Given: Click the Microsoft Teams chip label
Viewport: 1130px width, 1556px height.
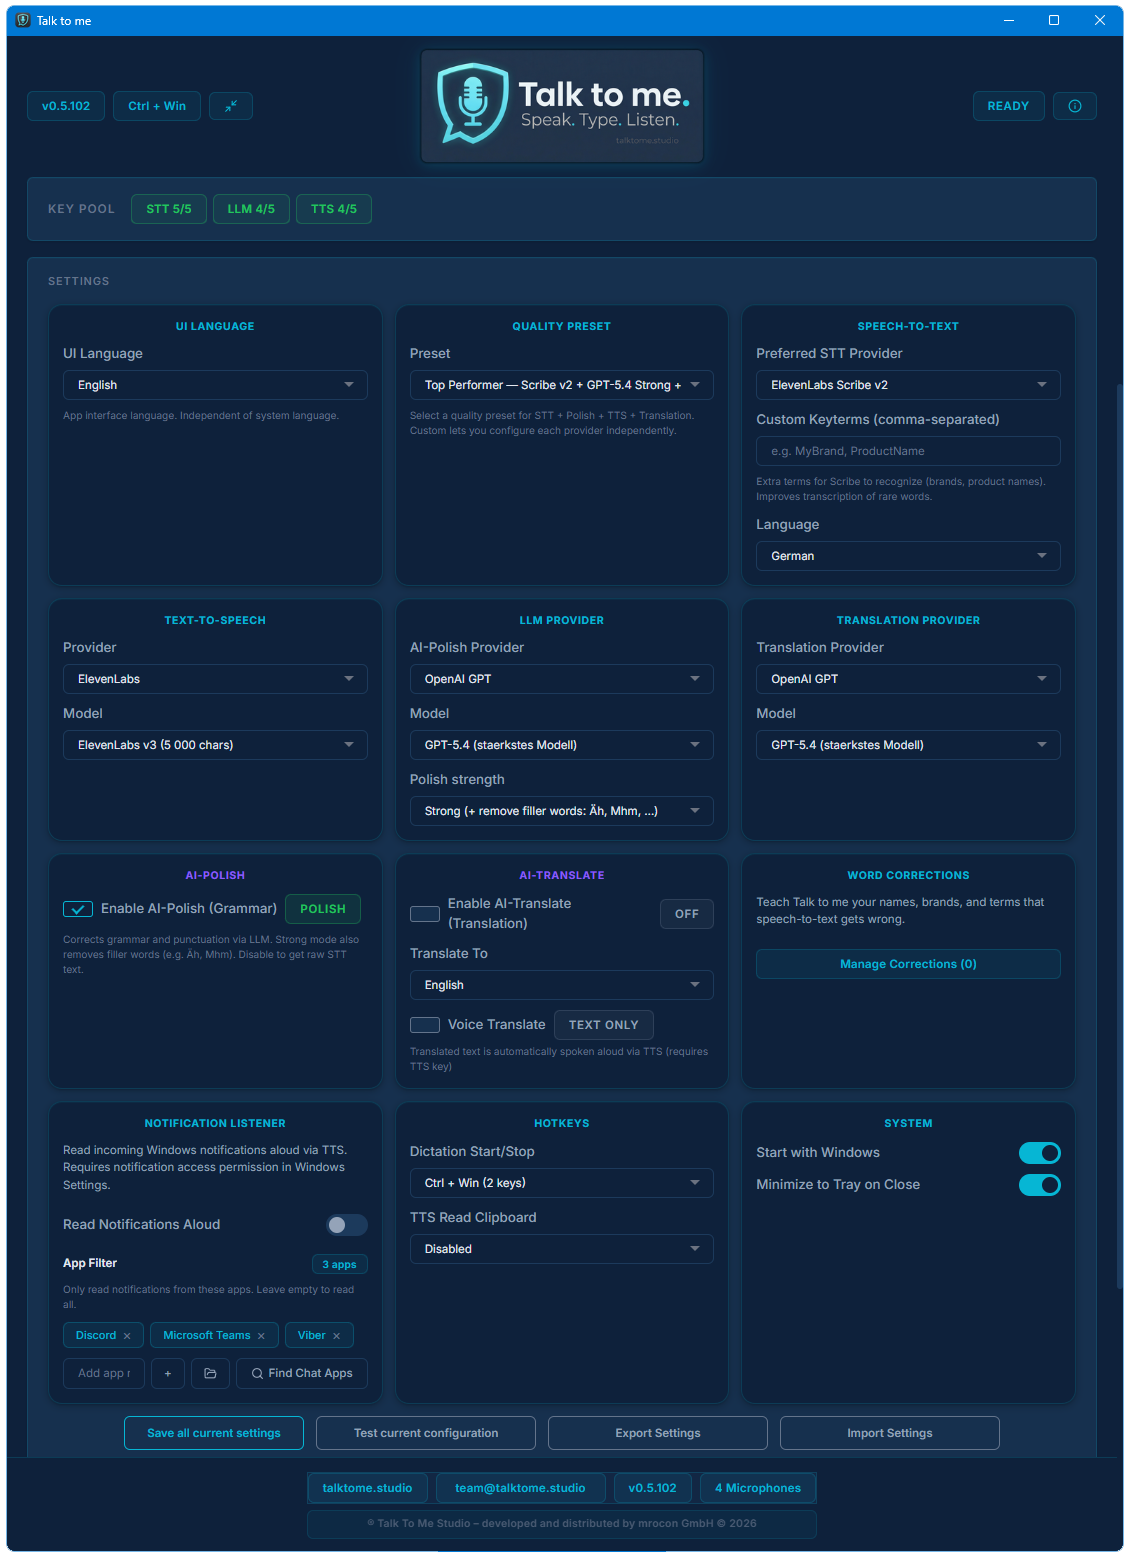Looking at the screenshot, I should tap(207, 1336).
